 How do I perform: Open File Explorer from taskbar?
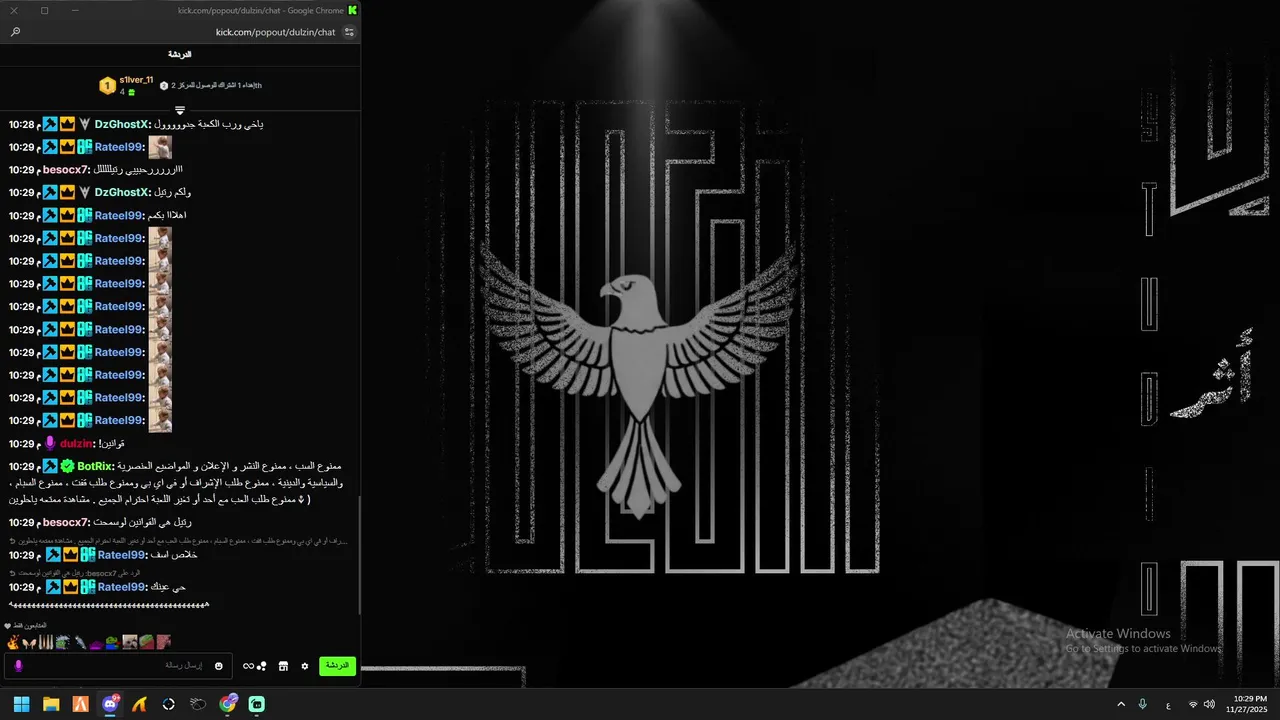(x=51, y=704)
